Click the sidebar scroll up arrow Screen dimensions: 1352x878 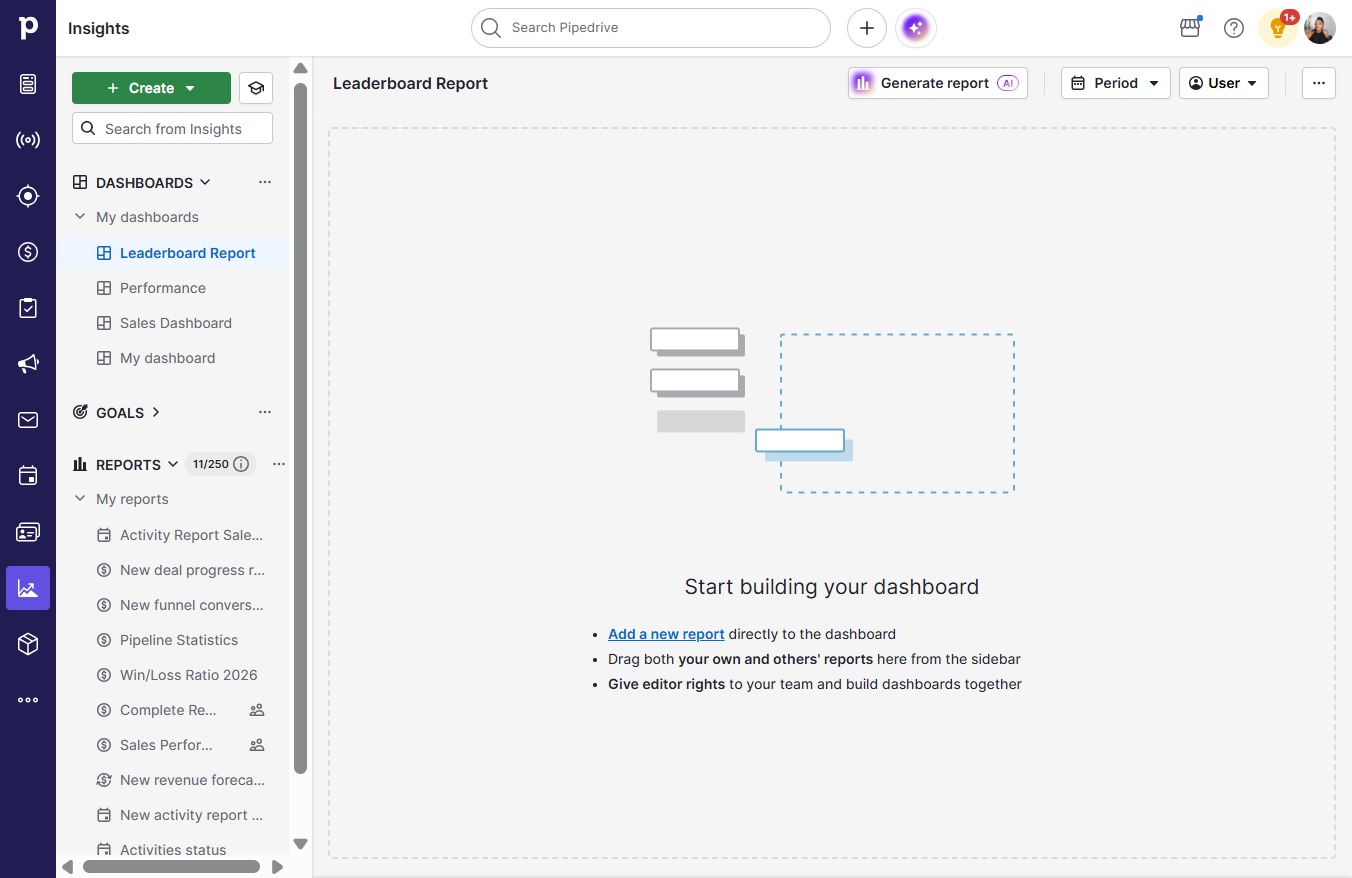(300, 68)
